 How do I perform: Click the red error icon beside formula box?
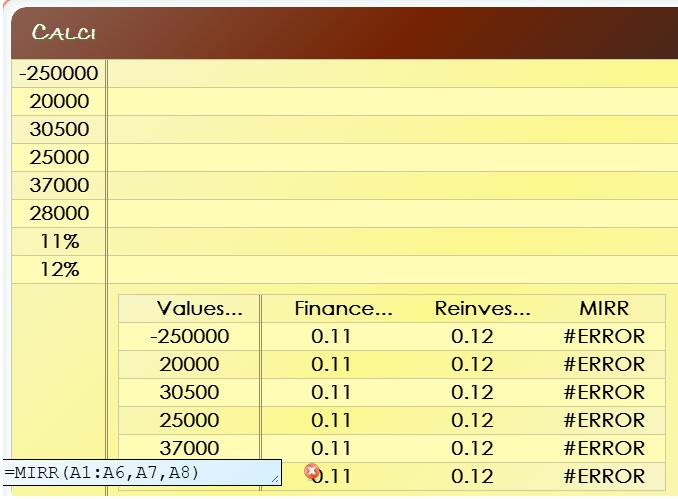tap(312, 472)
